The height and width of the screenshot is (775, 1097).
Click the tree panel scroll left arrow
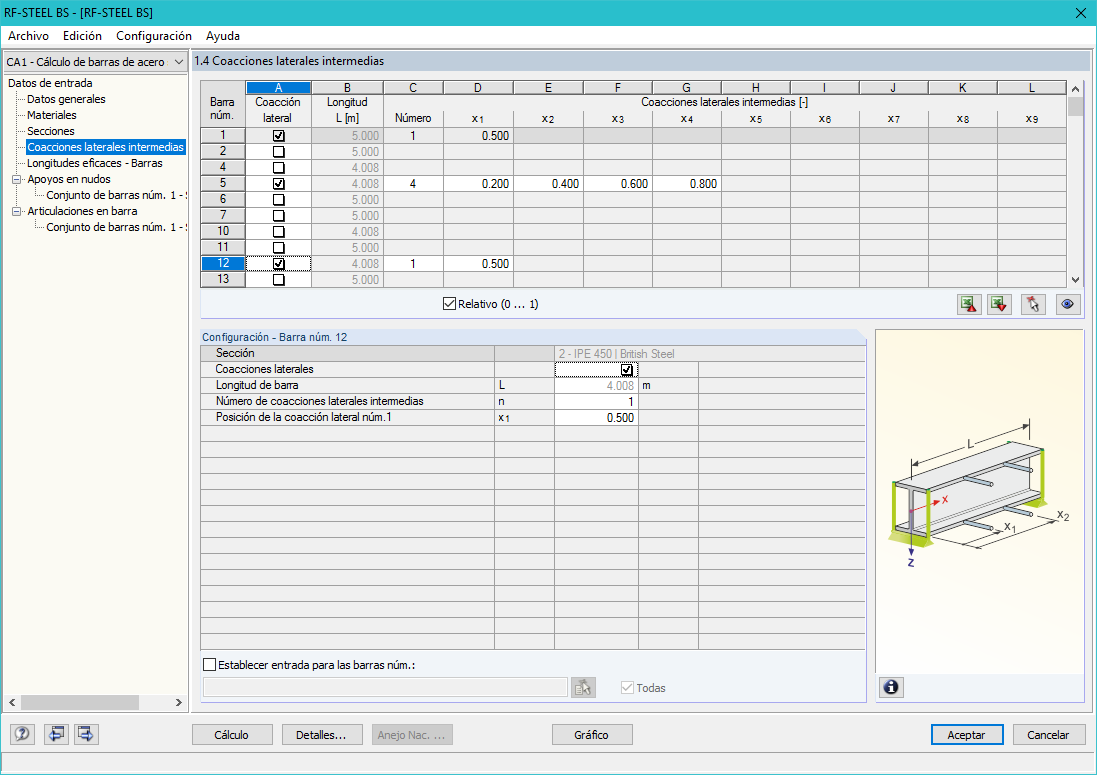[x=13, y=702]
